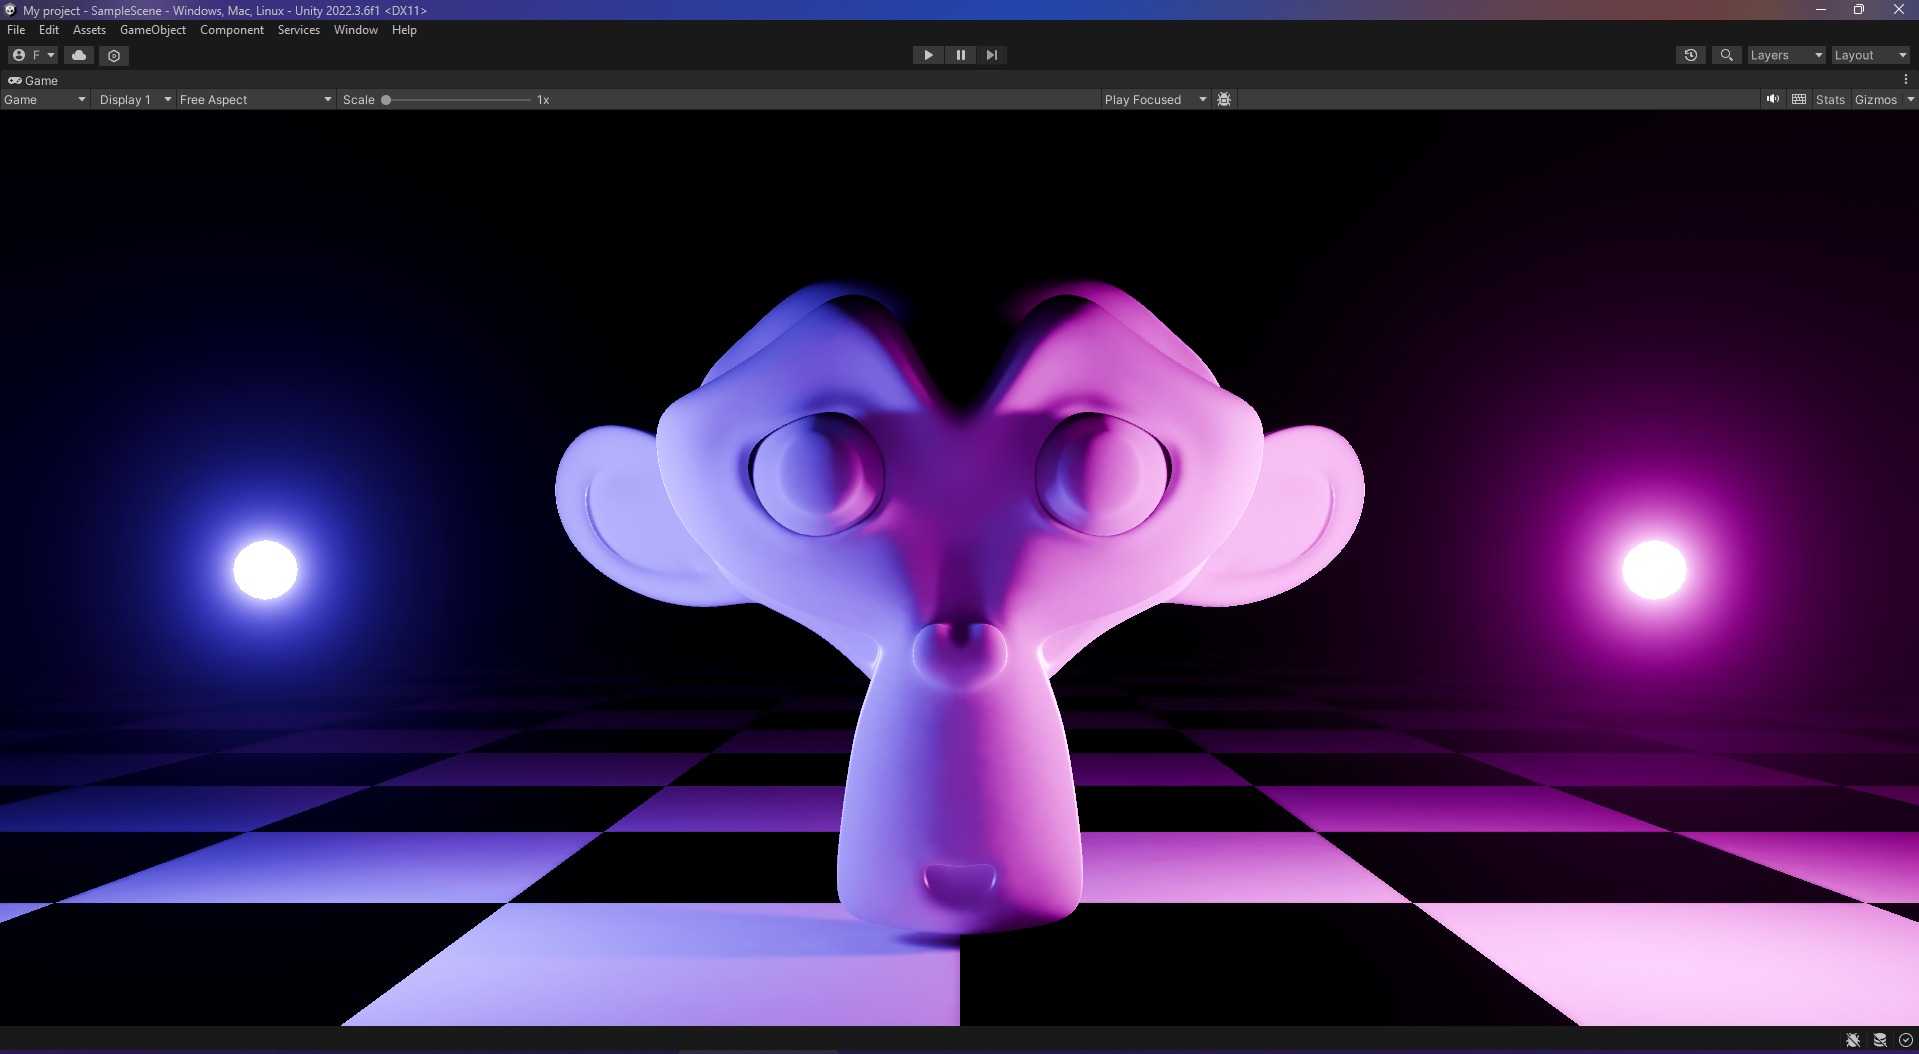1919x1054 pixels.
Task: Click the cache server status icon
Action: coord(1879,1040)
